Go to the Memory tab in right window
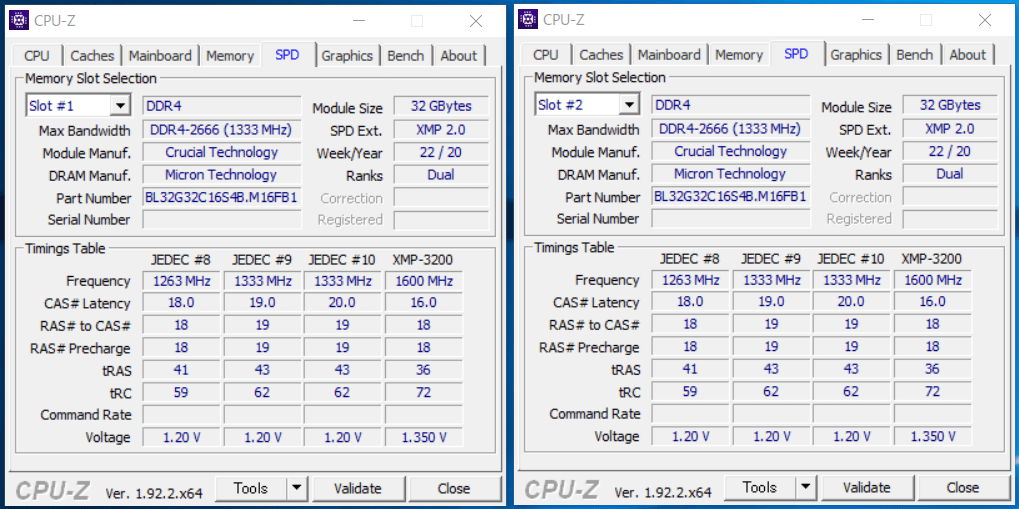 tap(739, 55)
